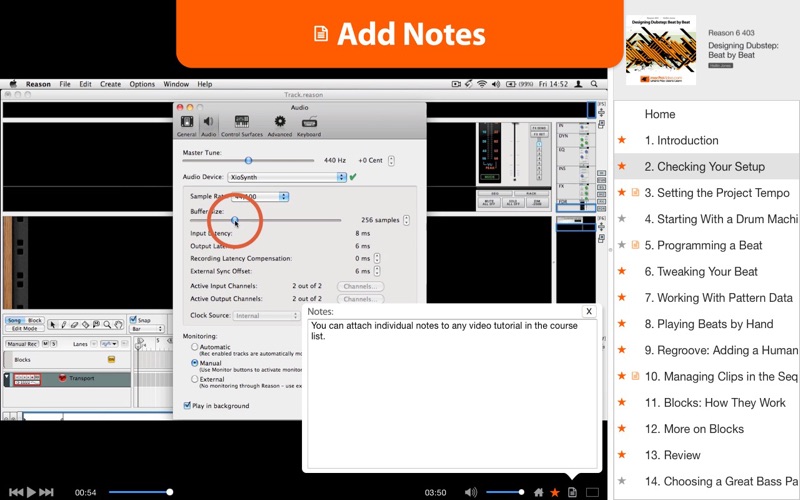Viewport: 800px width, 500px height.
Task: Star the 4. Starting With a Drum Machine lesson
Action: 621,218
